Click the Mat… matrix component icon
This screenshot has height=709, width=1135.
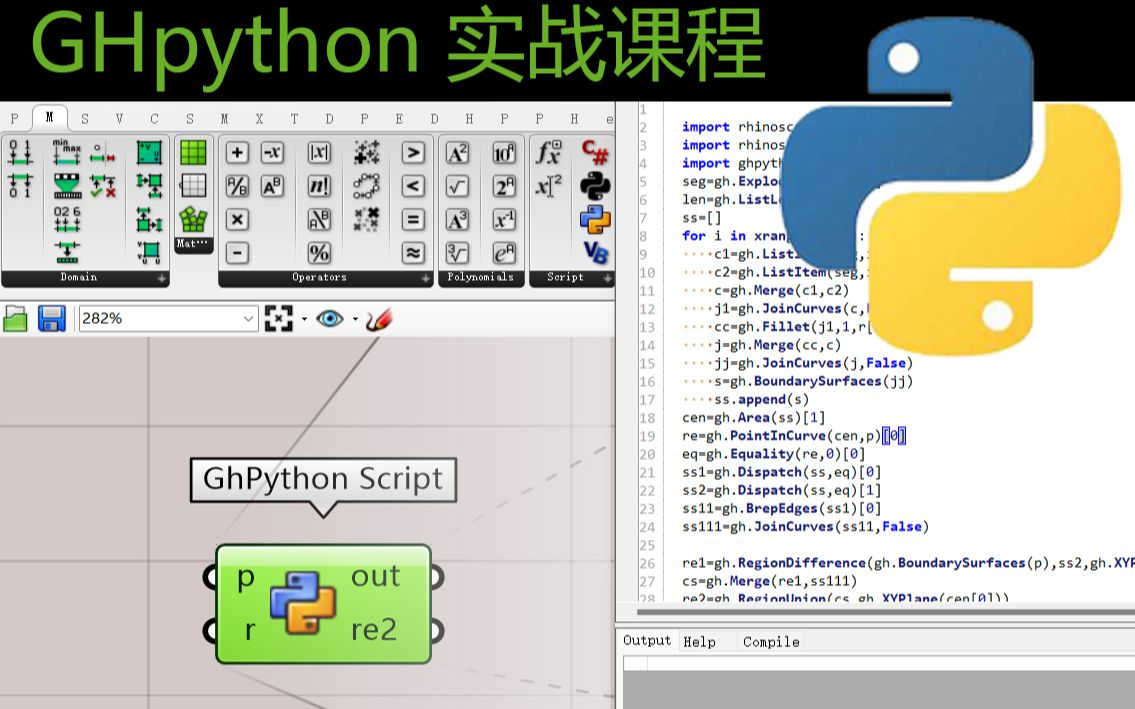(192, 243)
